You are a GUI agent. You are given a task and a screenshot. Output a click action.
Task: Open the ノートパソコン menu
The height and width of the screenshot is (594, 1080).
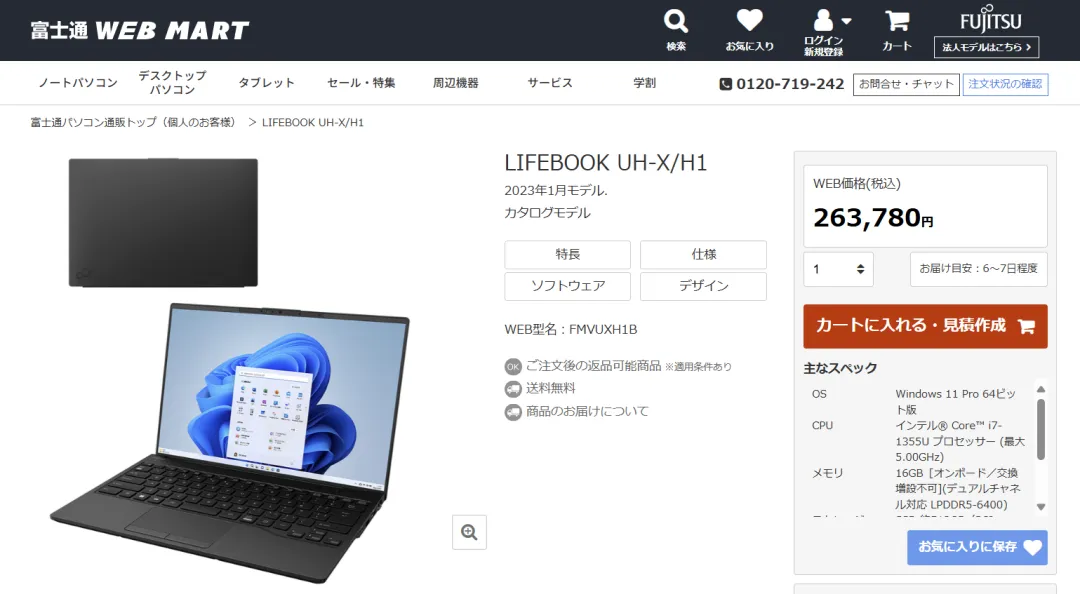tap(79, 83)
